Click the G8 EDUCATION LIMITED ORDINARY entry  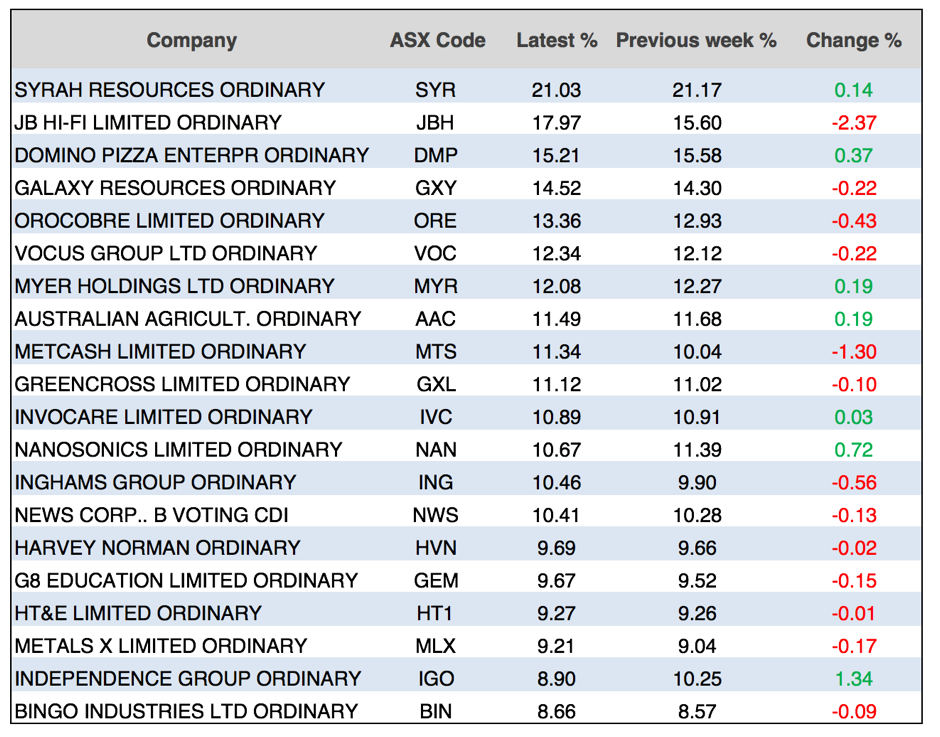[186, 581]
